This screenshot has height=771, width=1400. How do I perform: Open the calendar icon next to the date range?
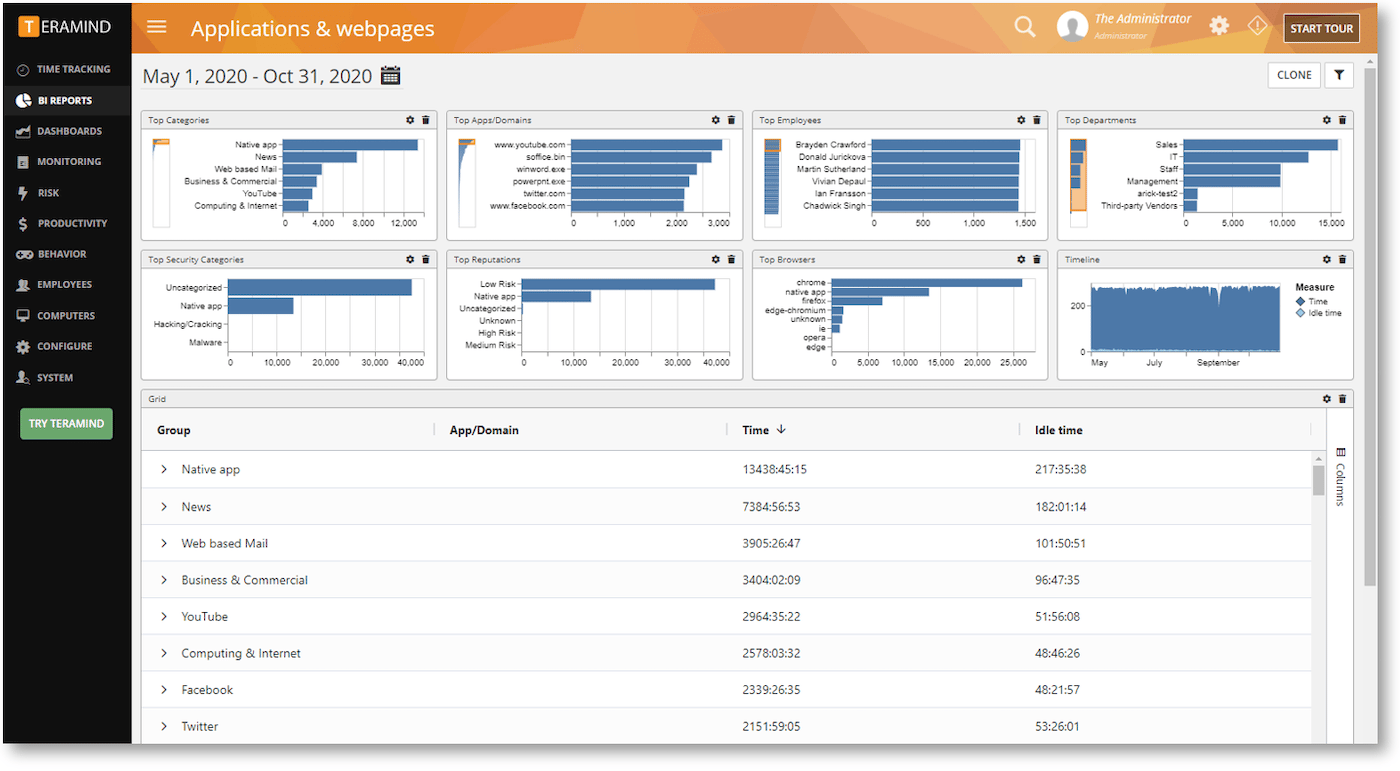tap(390, 74)
